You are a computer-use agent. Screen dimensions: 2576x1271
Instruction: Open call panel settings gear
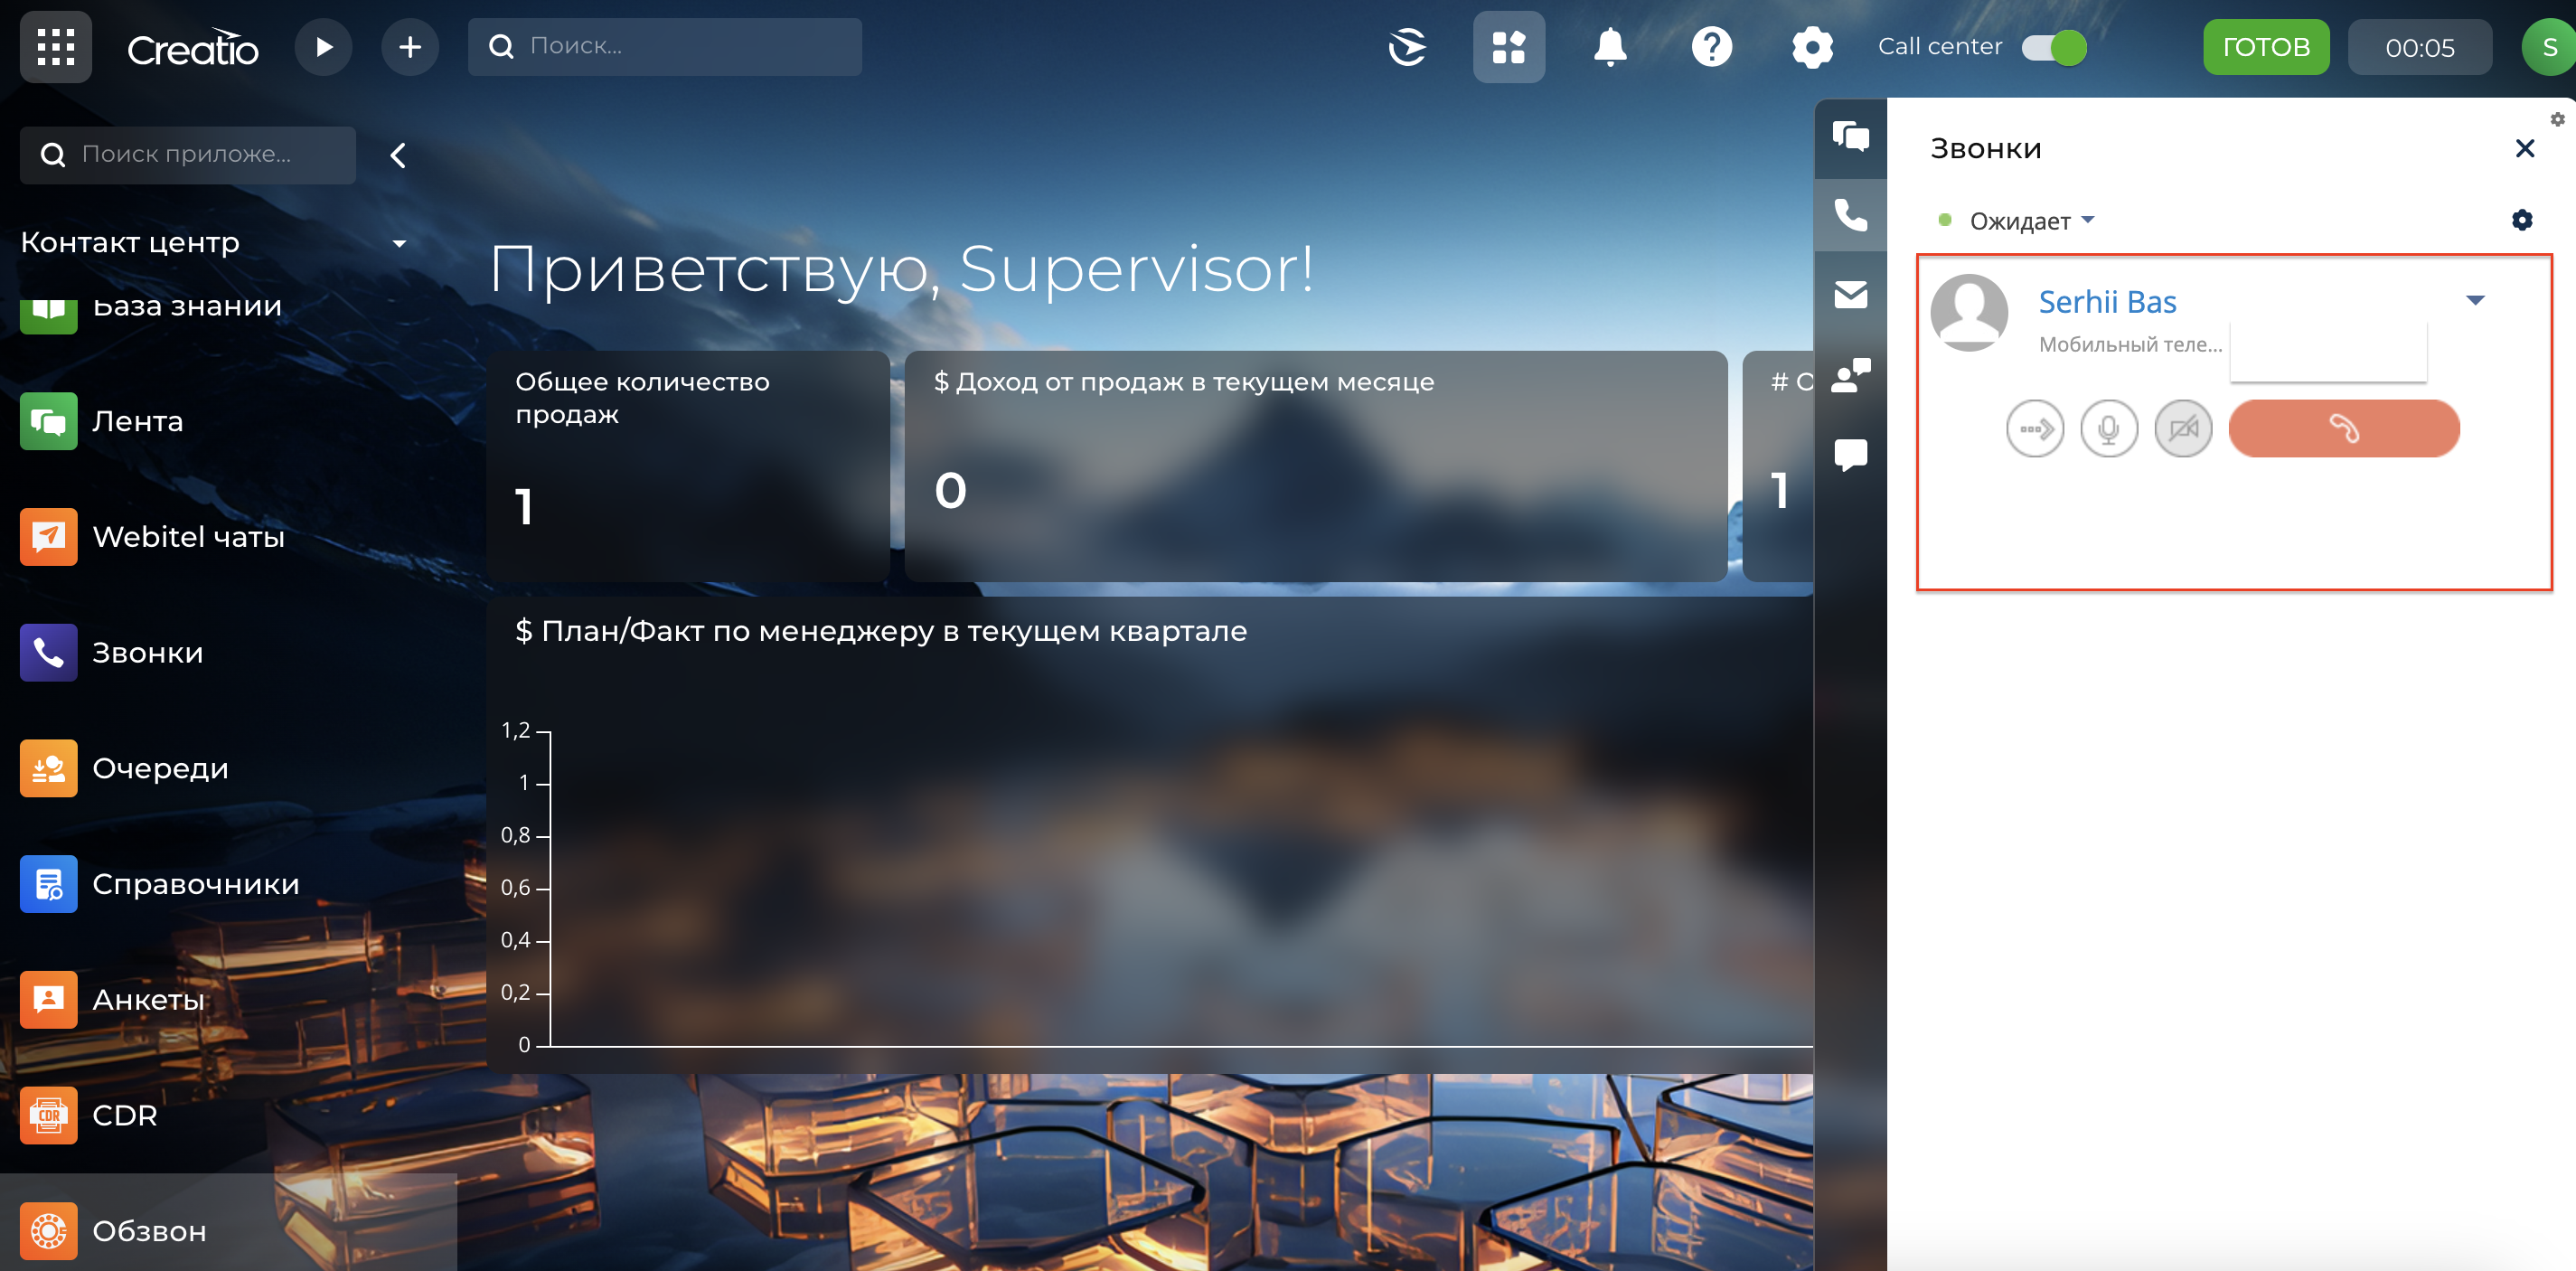pos(2522,220)
